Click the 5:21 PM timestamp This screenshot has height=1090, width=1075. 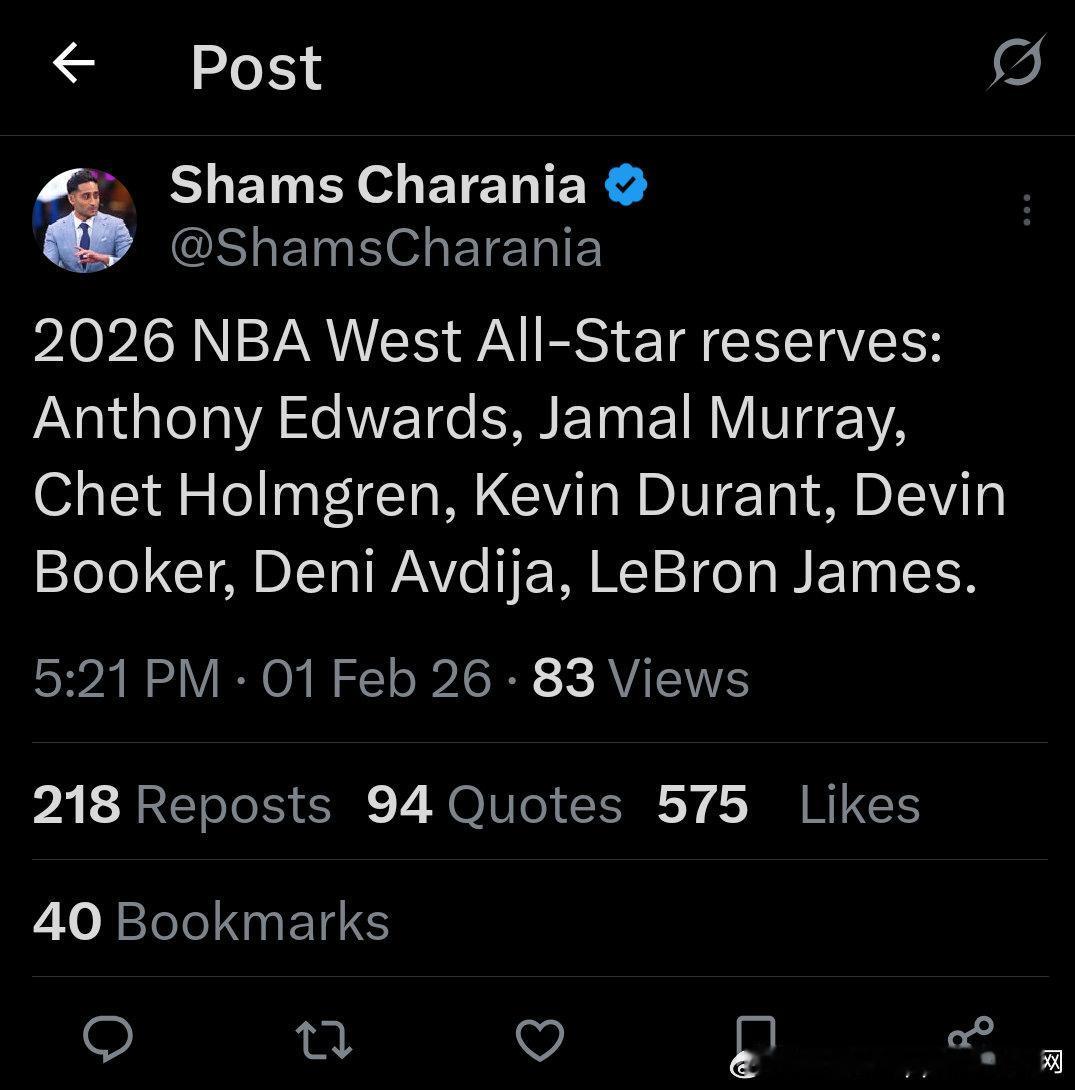click(126, 678)
